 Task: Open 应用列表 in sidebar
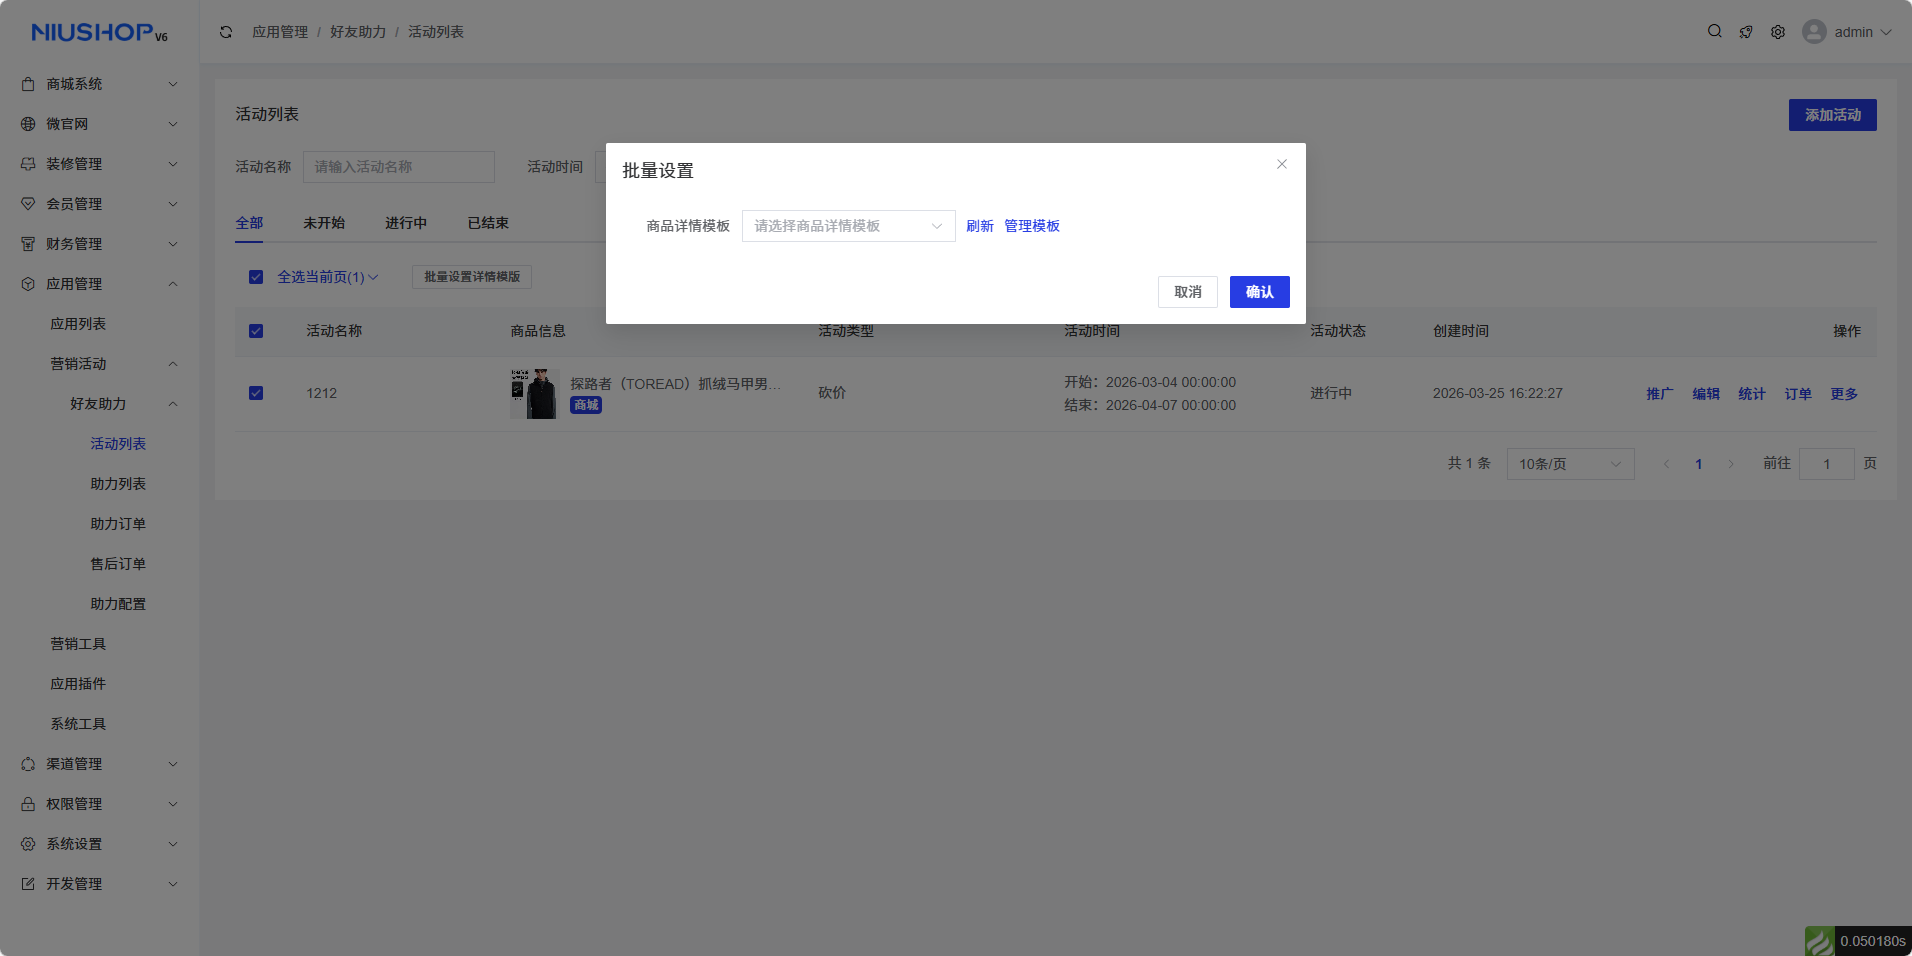pyautogui.click(x=78, y=324)
